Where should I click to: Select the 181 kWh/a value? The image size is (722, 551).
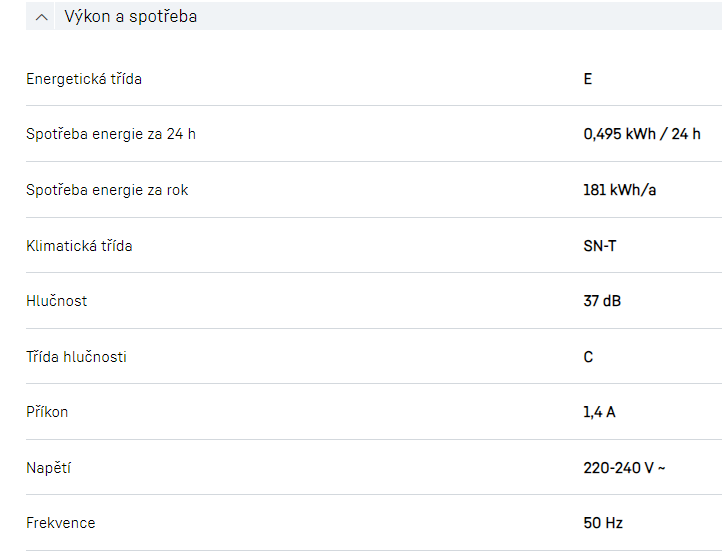point(620,190)
